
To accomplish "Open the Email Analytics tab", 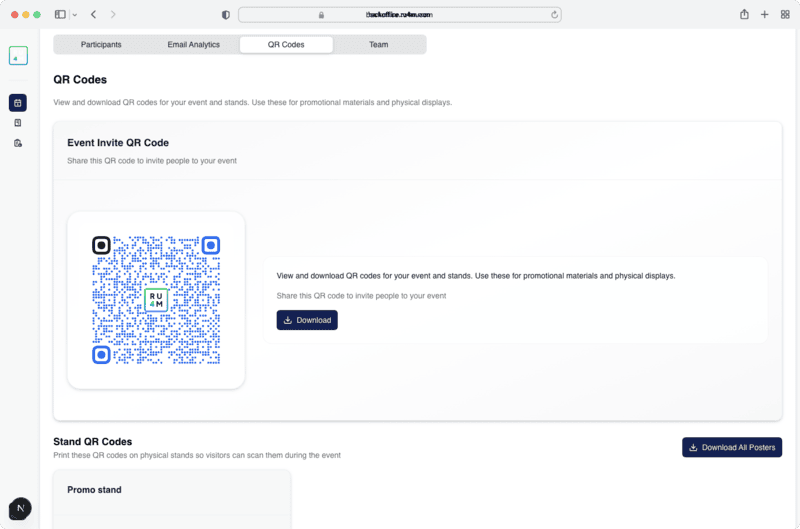I will point(193,45).
